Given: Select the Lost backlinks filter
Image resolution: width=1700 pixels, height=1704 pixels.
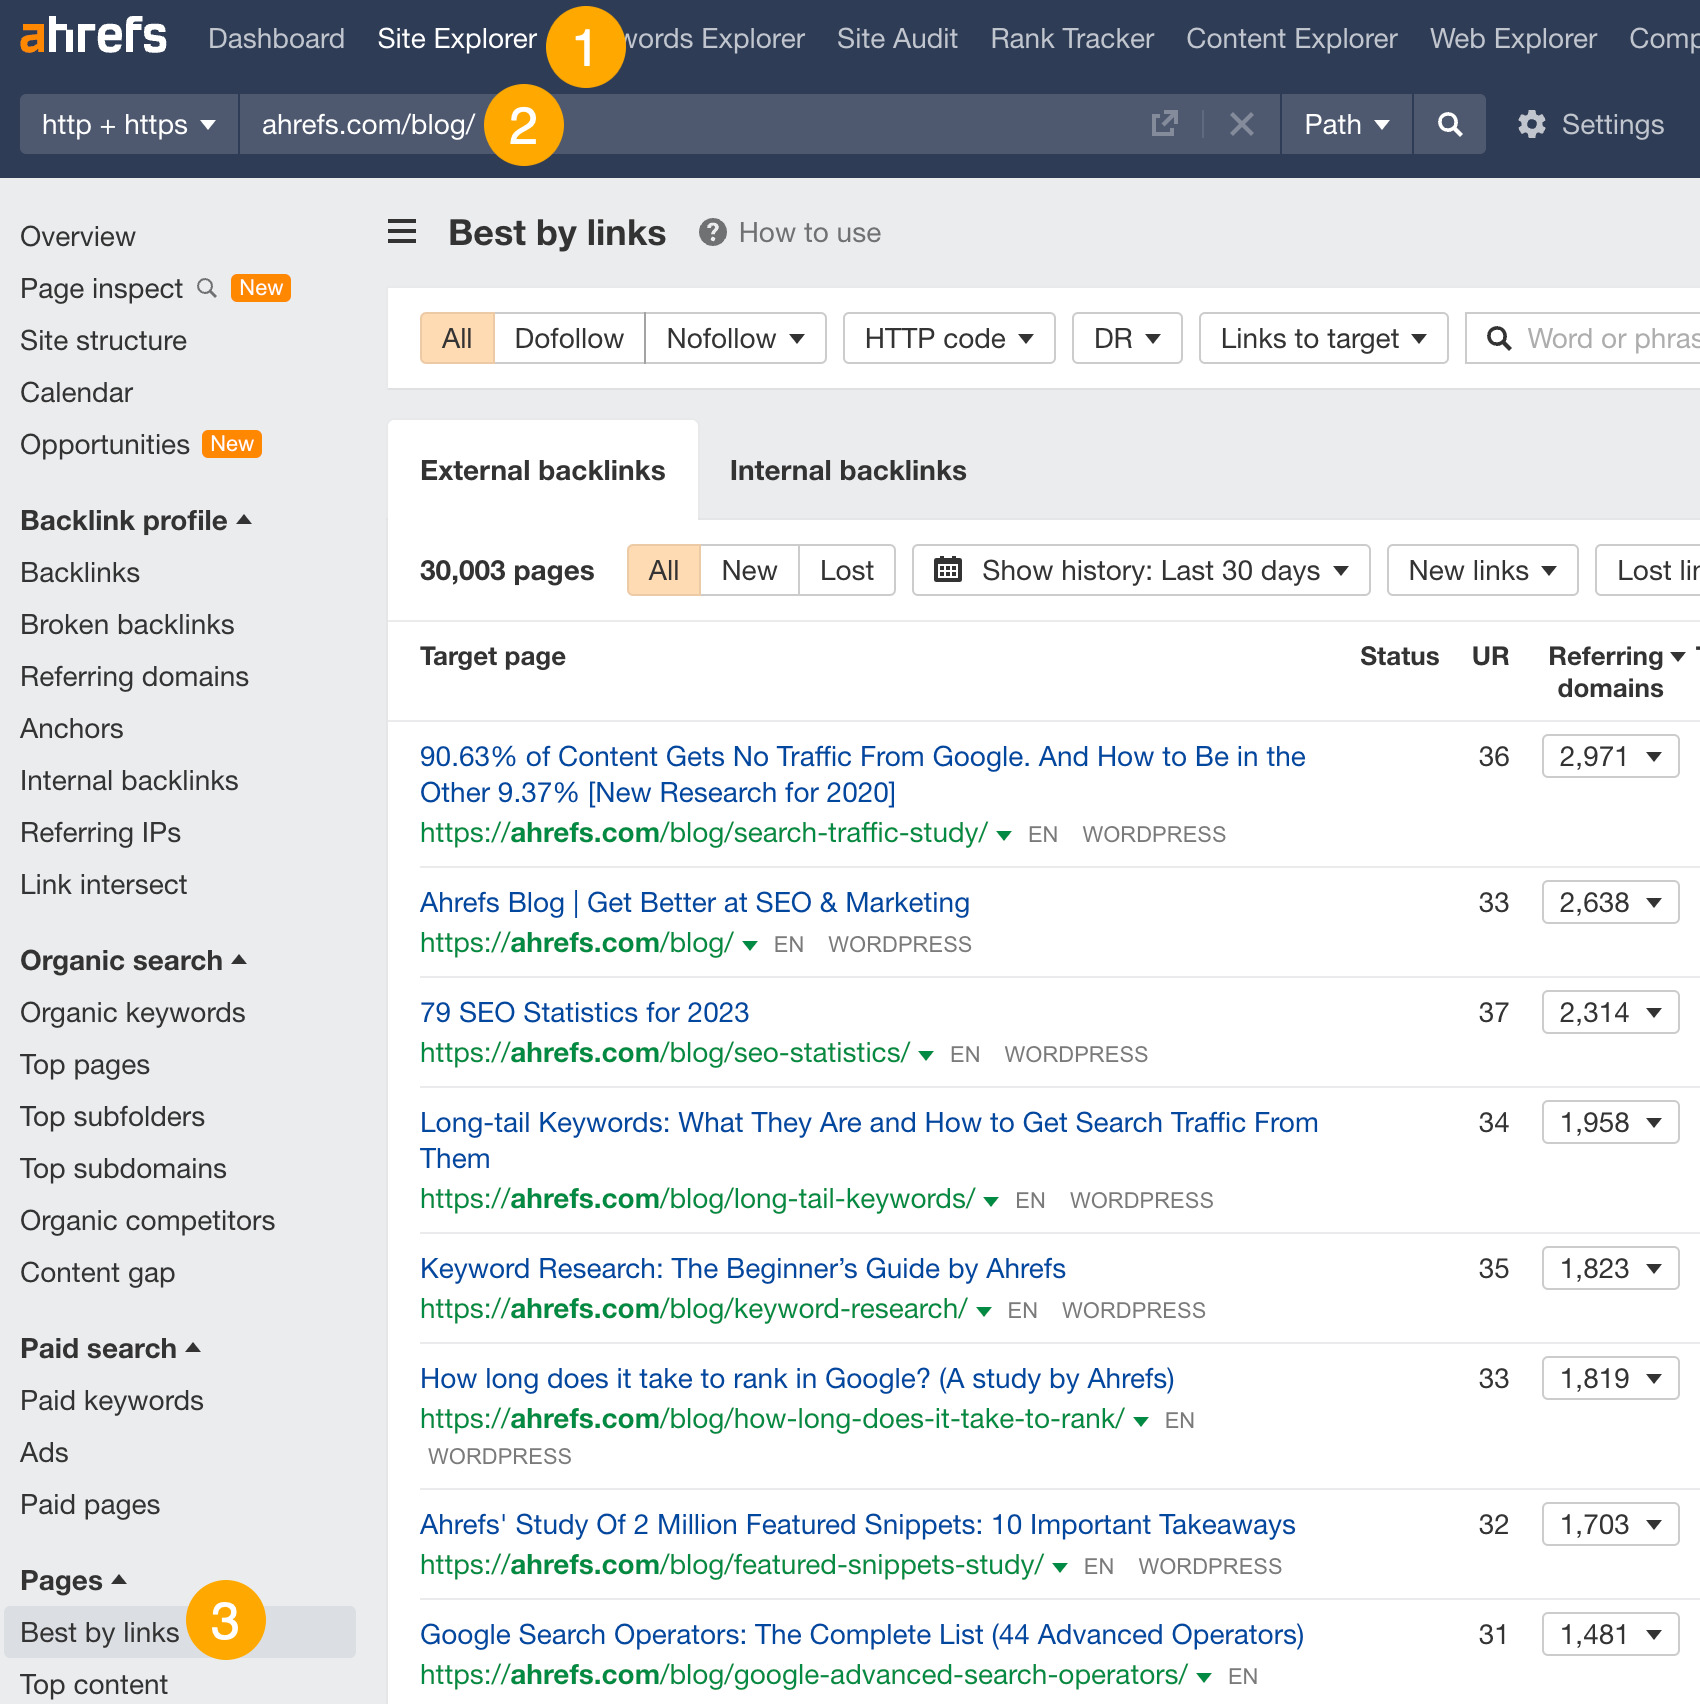Looking at the screenshot, I should pos(846,570).
